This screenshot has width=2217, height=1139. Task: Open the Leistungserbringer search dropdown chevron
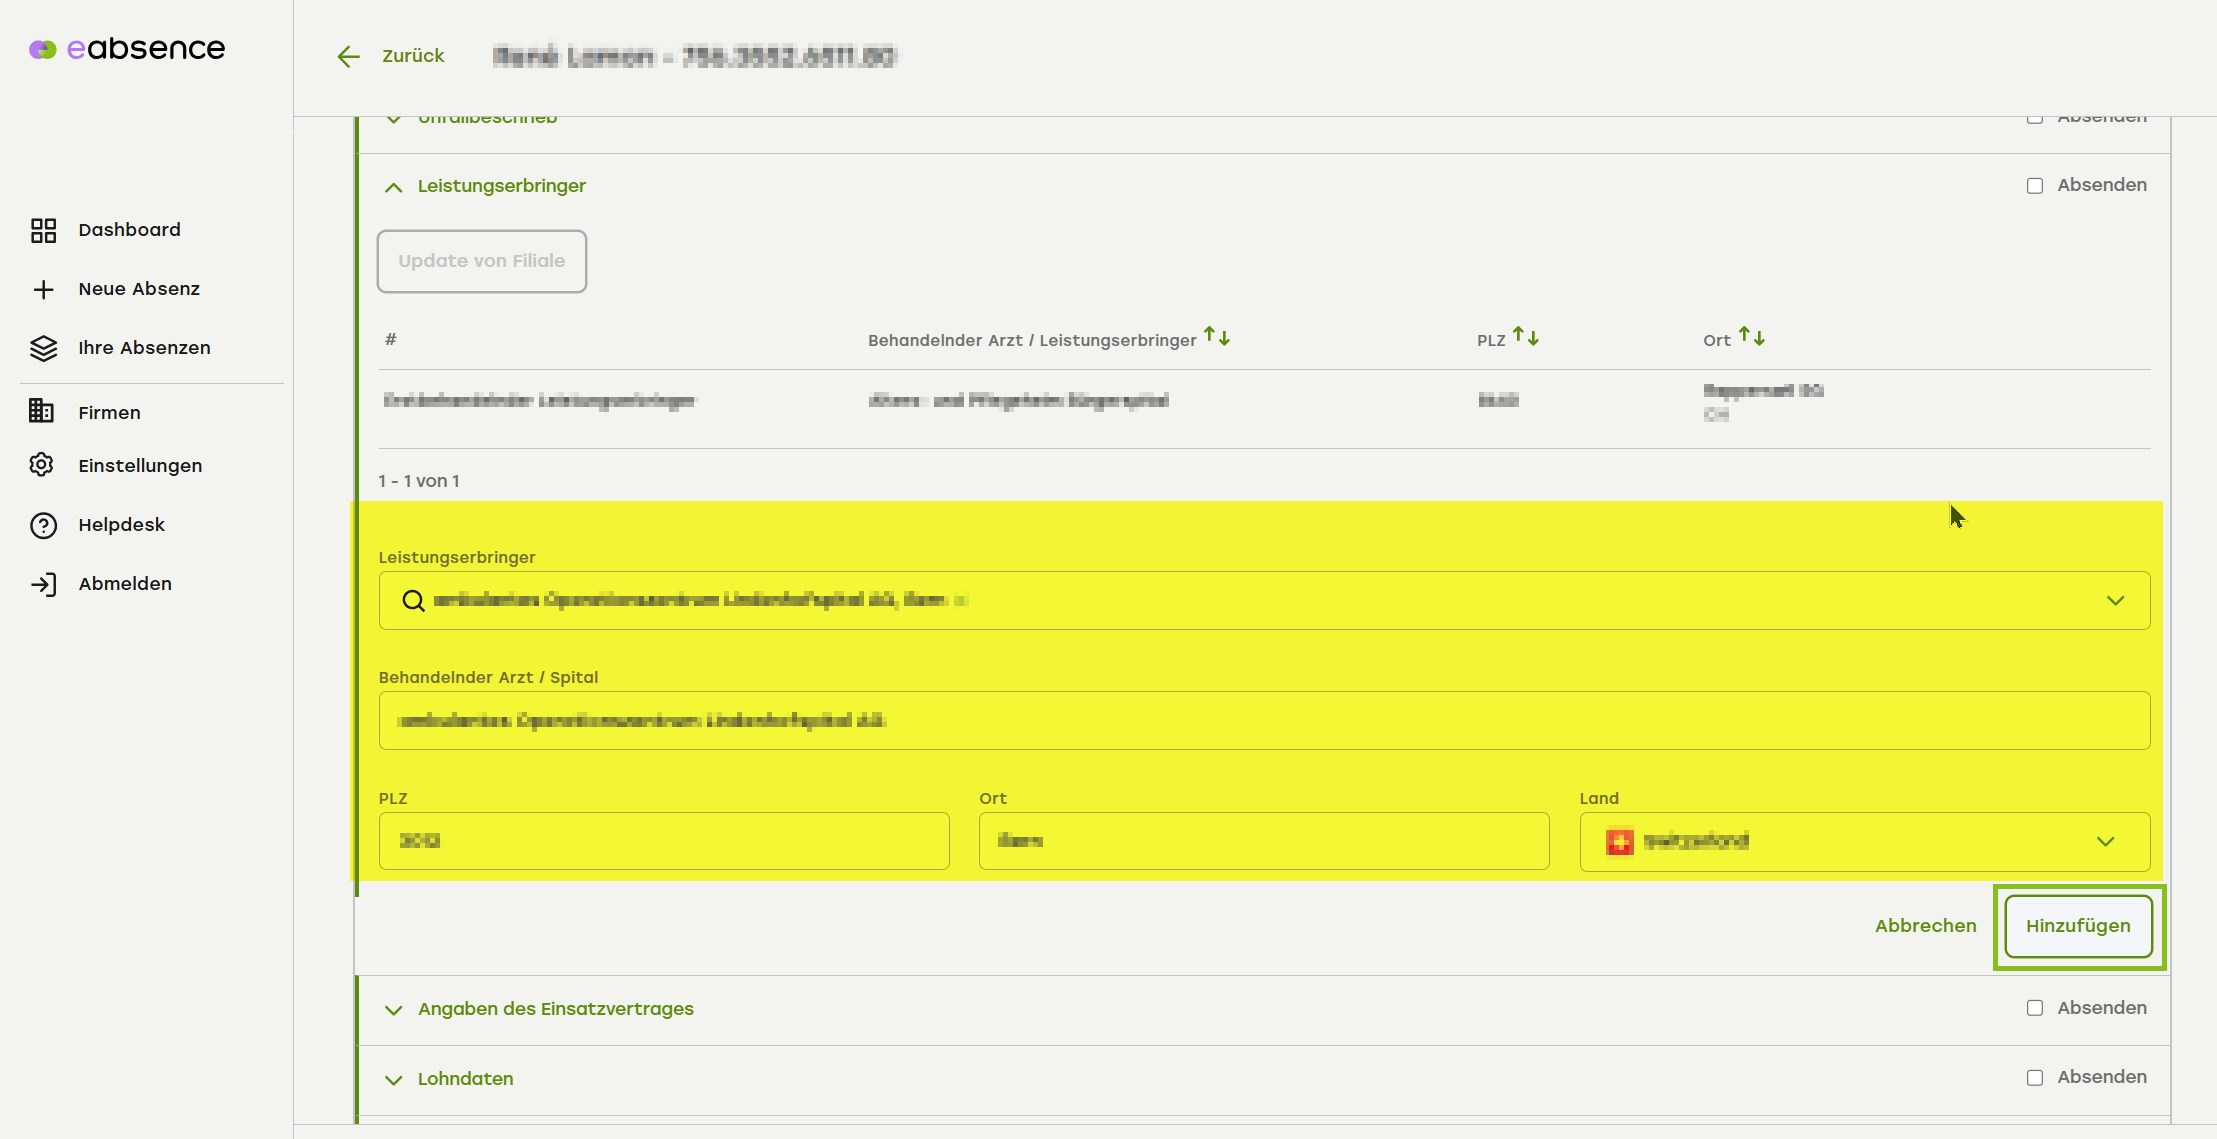(x=2115, y=600)
